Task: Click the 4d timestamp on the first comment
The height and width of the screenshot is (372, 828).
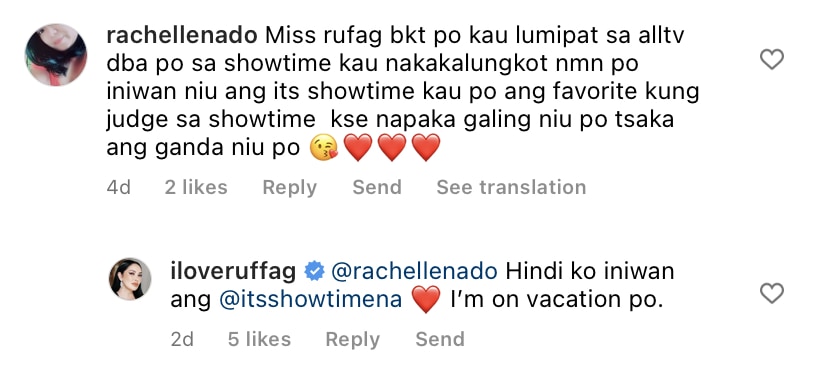Action: click(119, 187)
